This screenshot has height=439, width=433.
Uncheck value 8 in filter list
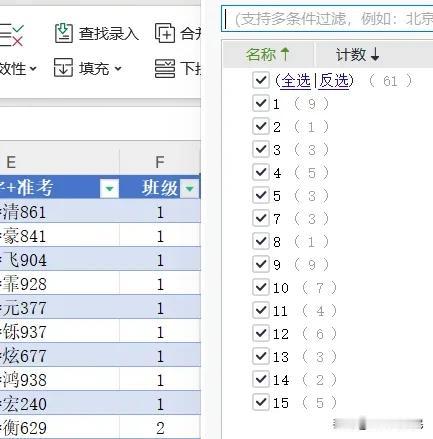[261, 241]
